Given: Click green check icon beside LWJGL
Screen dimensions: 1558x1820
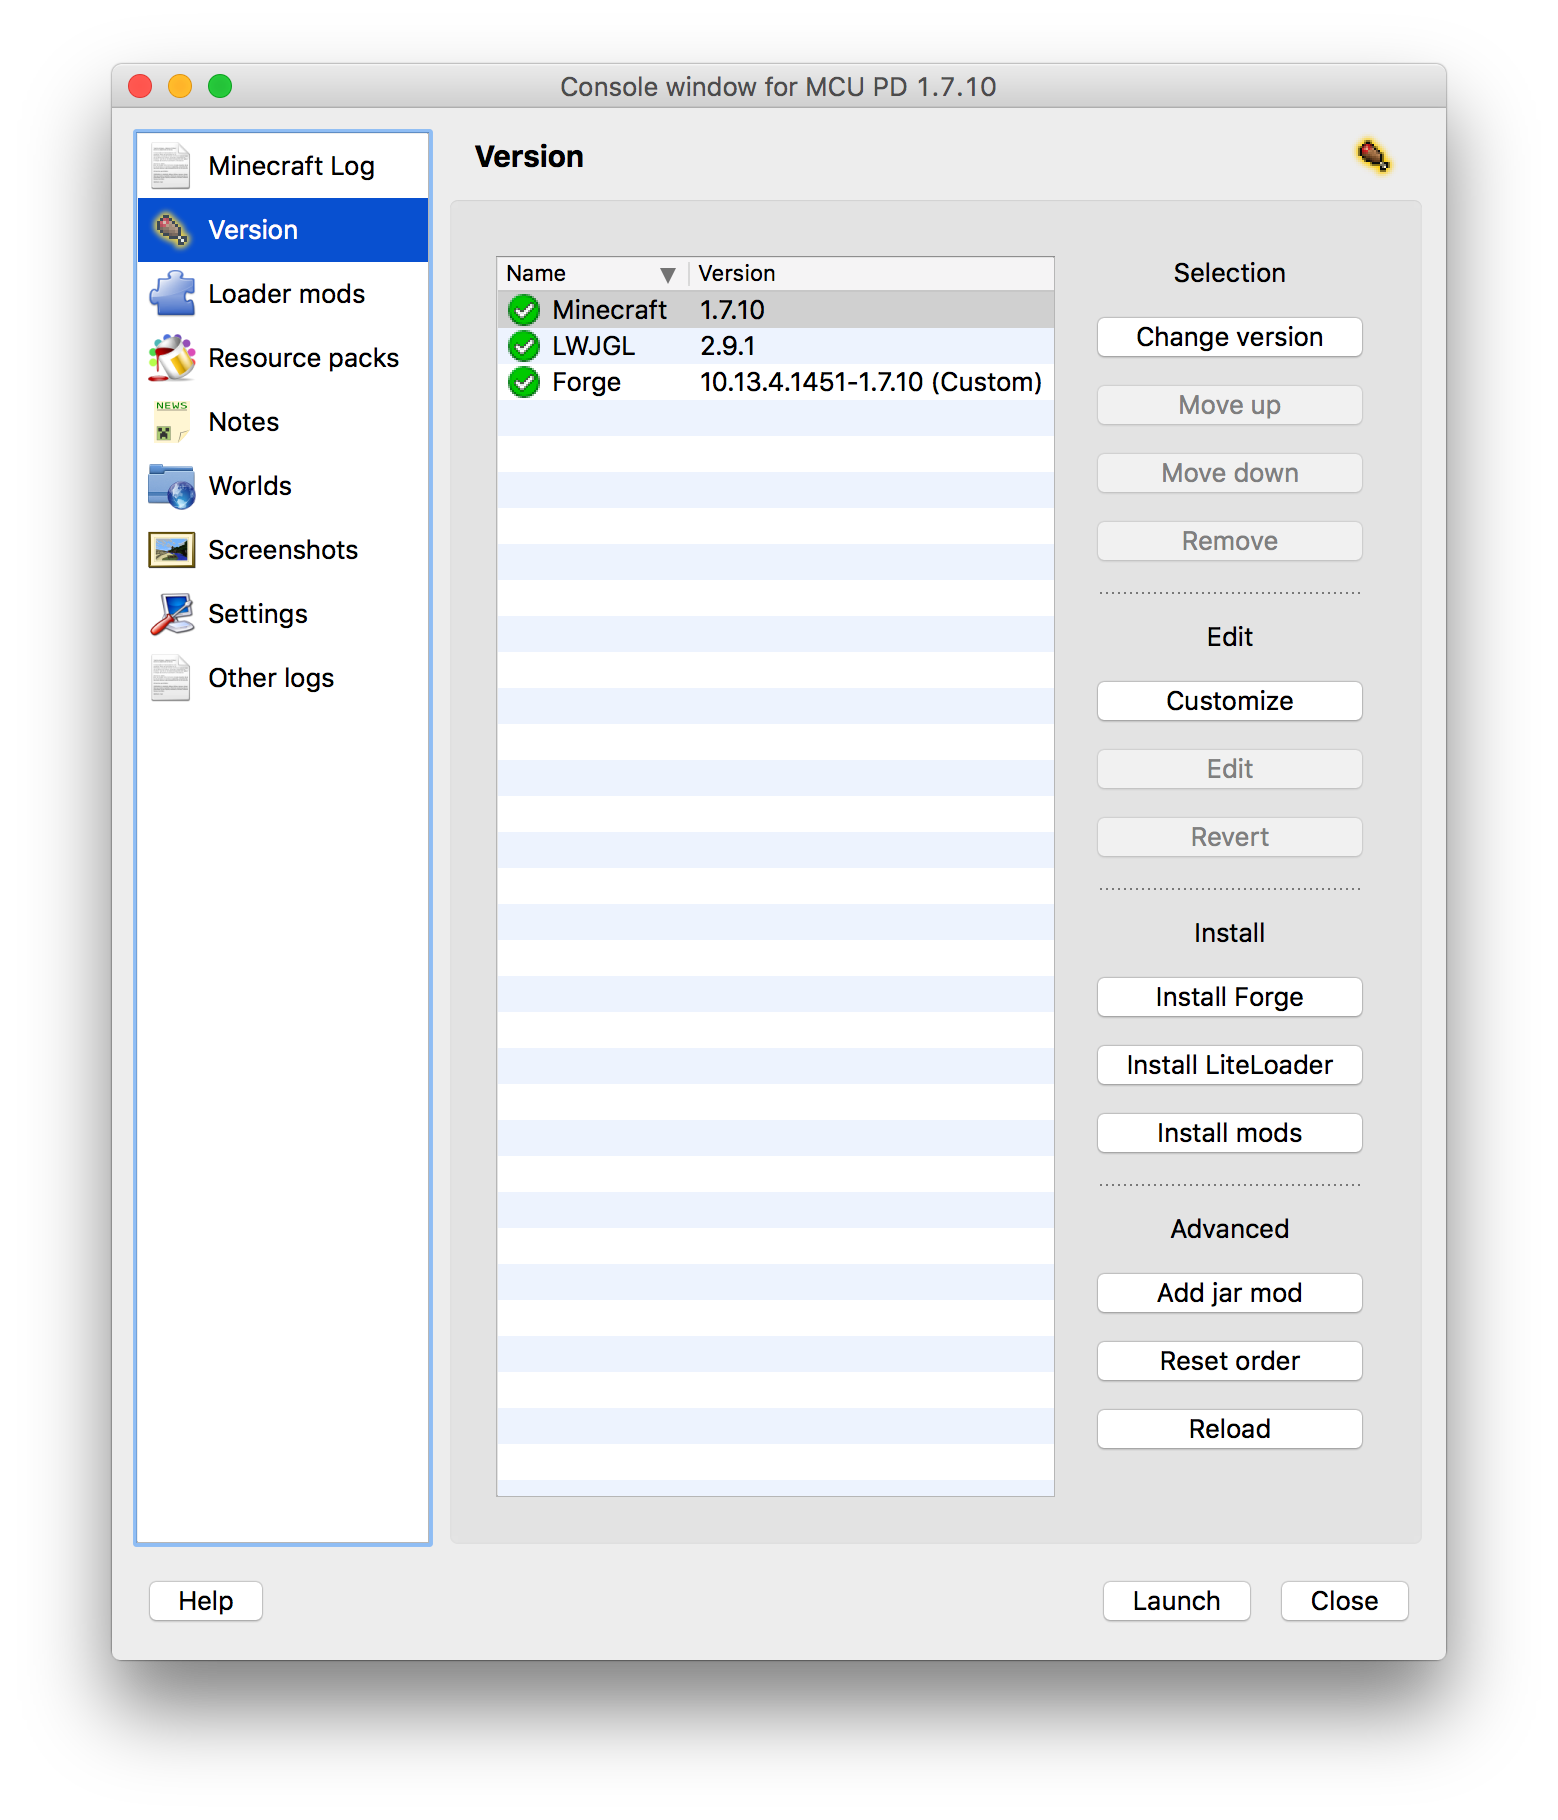Looking at the screenshot, I should [524, 346].
